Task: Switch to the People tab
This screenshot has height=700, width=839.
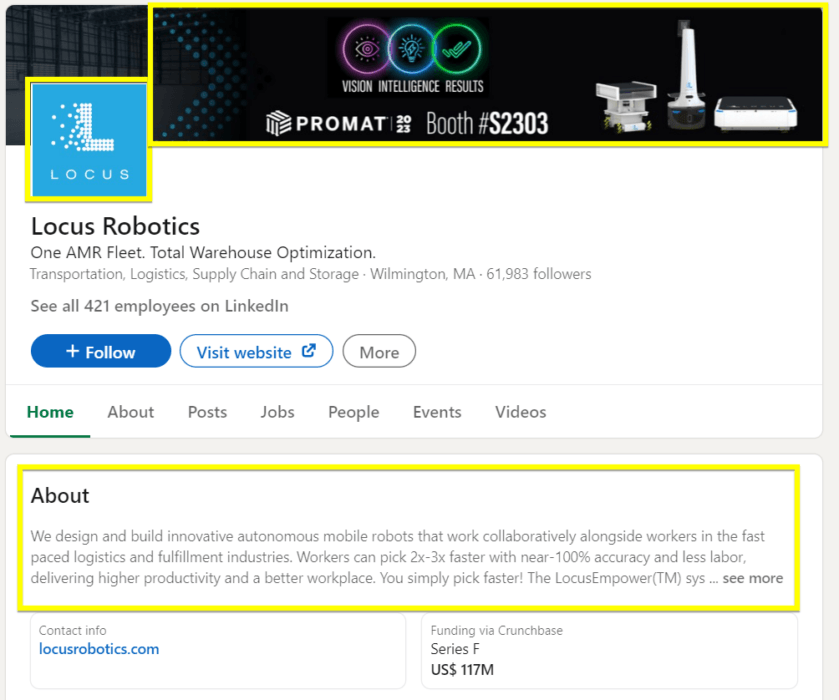Action: [352, 412]
